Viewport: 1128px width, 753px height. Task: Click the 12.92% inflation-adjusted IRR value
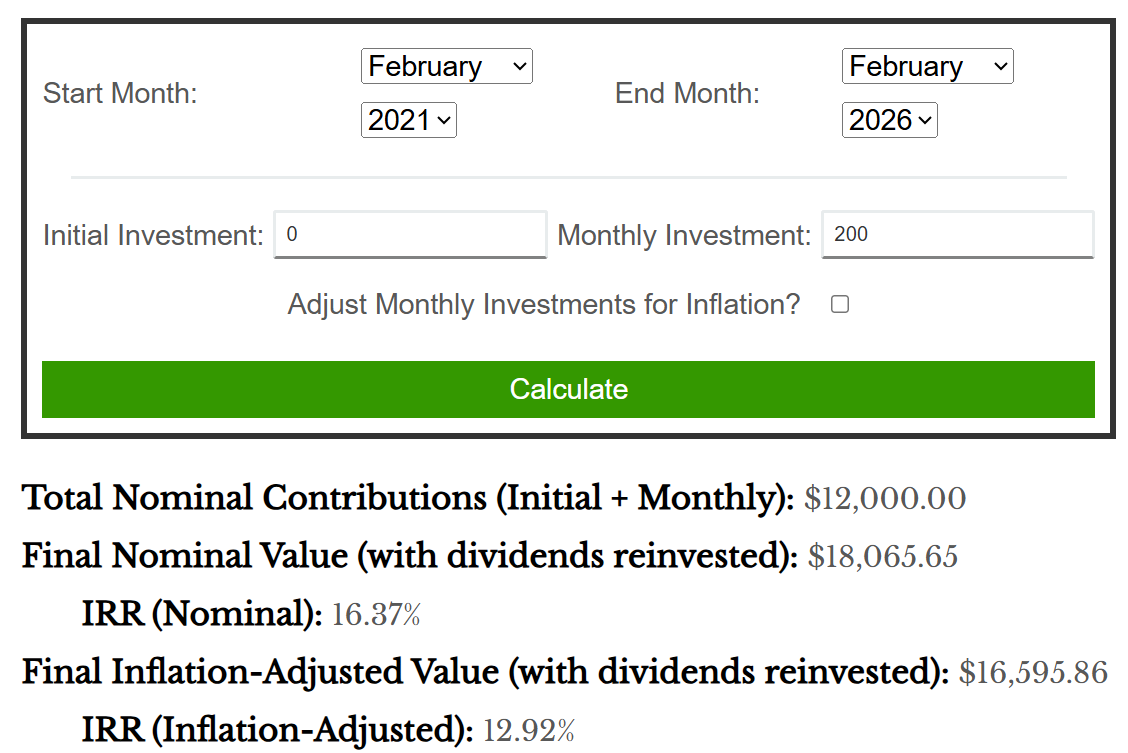click(x=529, y=731)
